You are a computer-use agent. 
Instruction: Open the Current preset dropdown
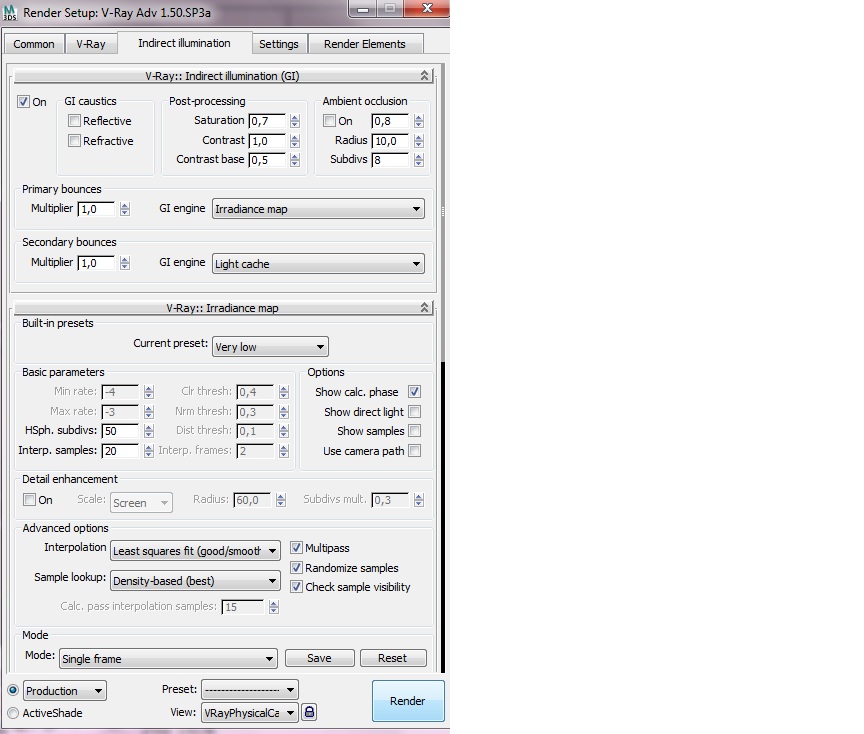(x=270, y=347)
